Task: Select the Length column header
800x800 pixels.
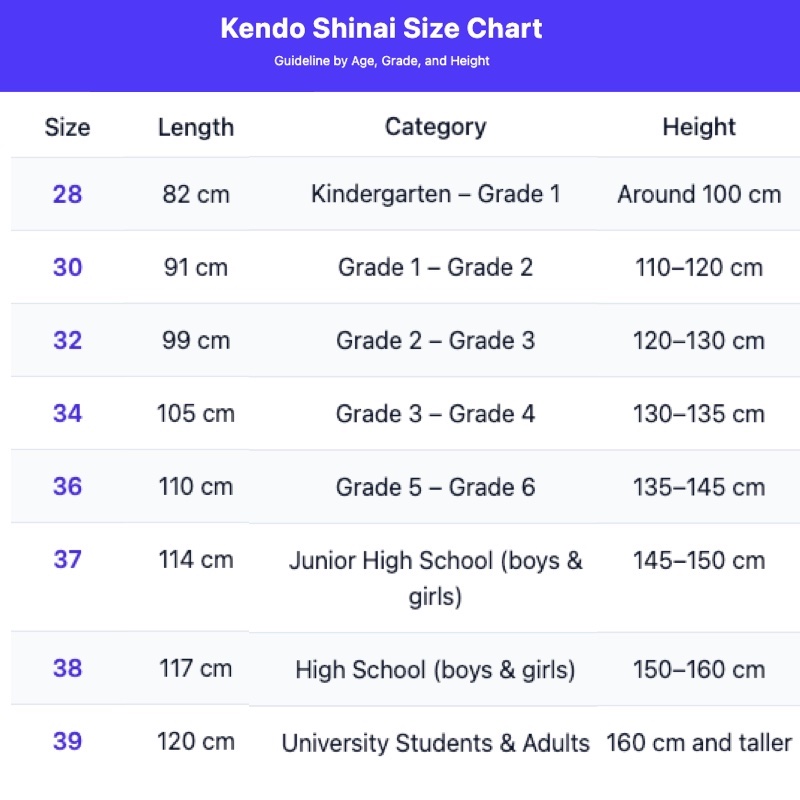Action: pos(196,127)
